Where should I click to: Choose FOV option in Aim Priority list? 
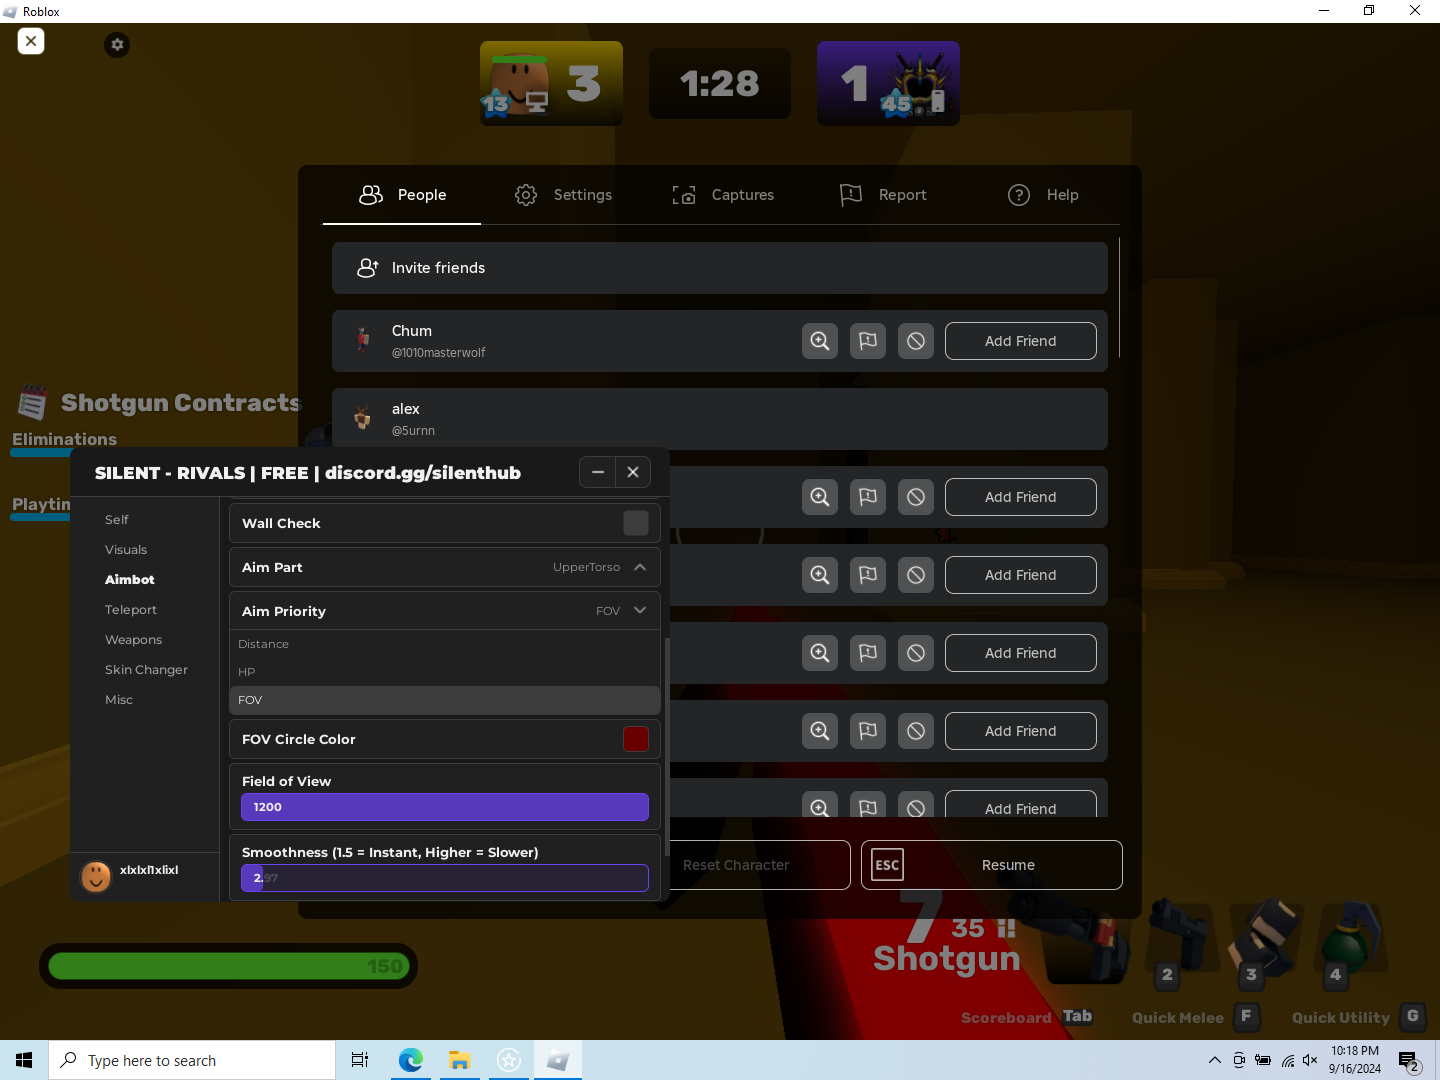(445, 700)
